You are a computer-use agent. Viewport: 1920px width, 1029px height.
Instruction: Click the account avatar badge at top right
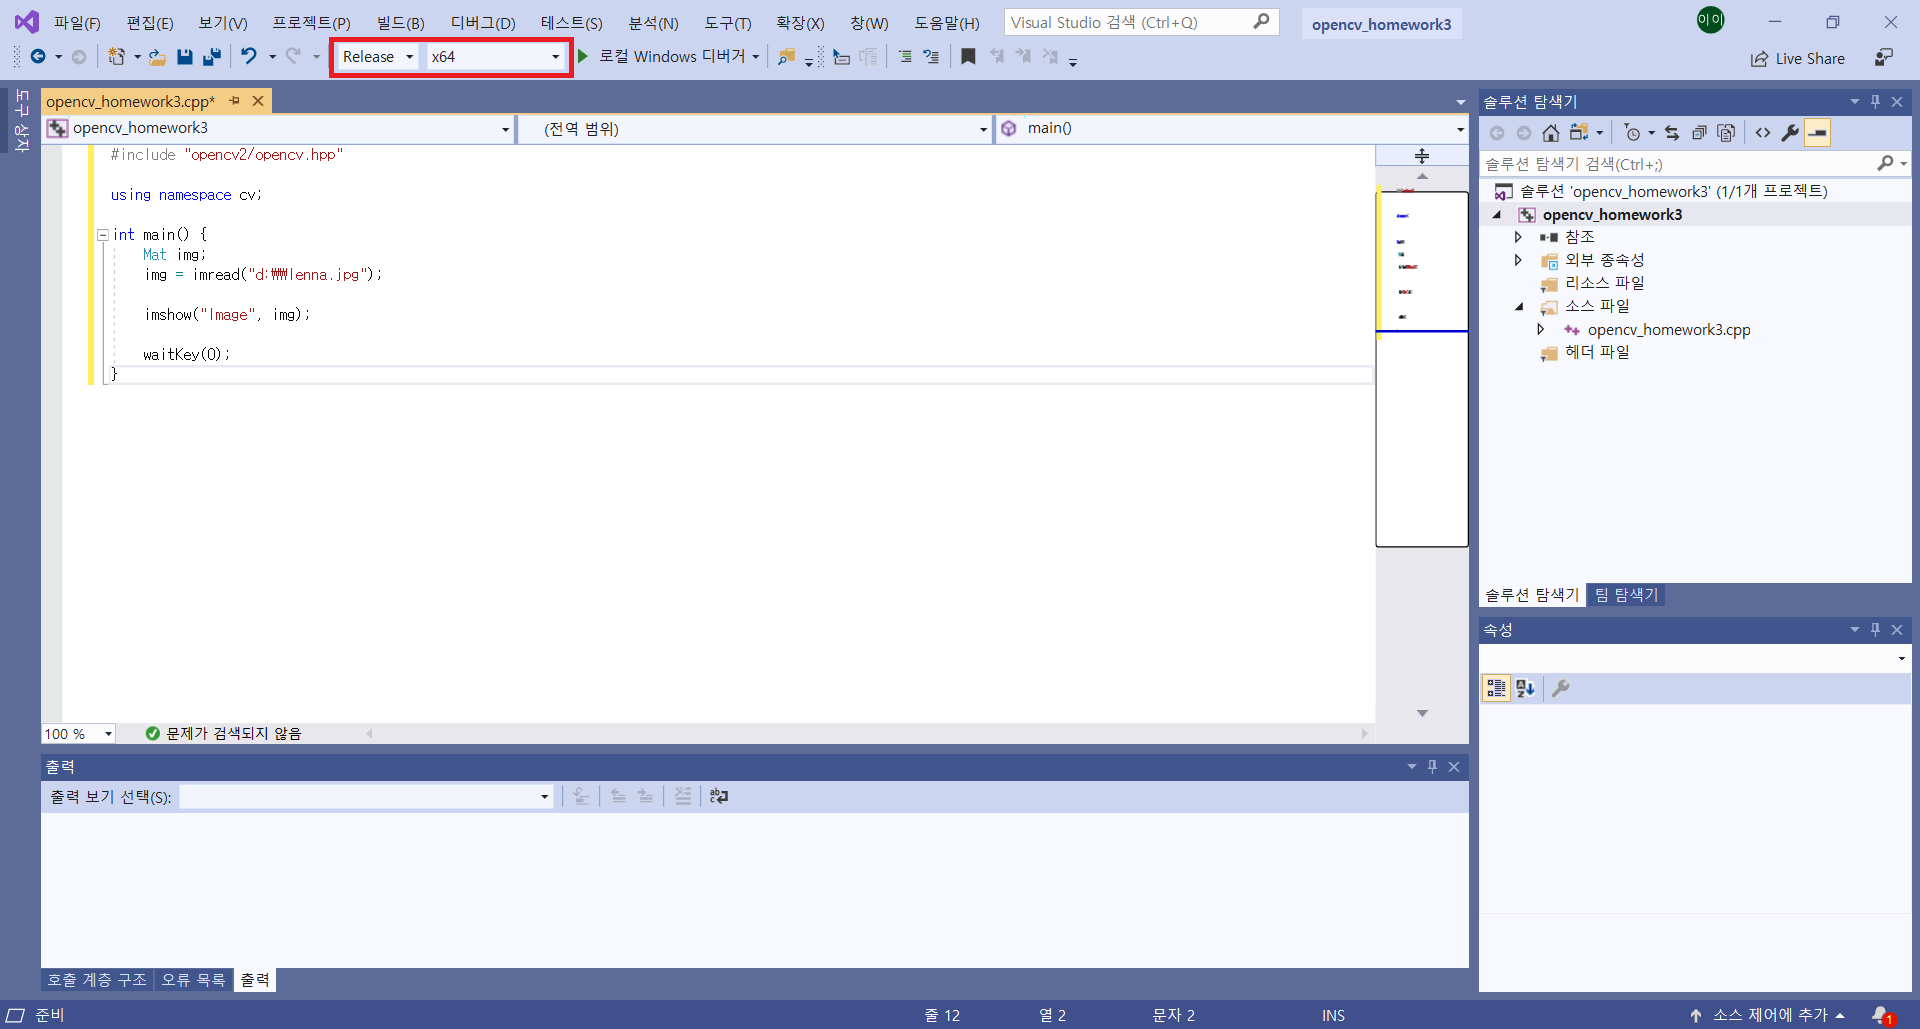click(x=1710, y=19)
